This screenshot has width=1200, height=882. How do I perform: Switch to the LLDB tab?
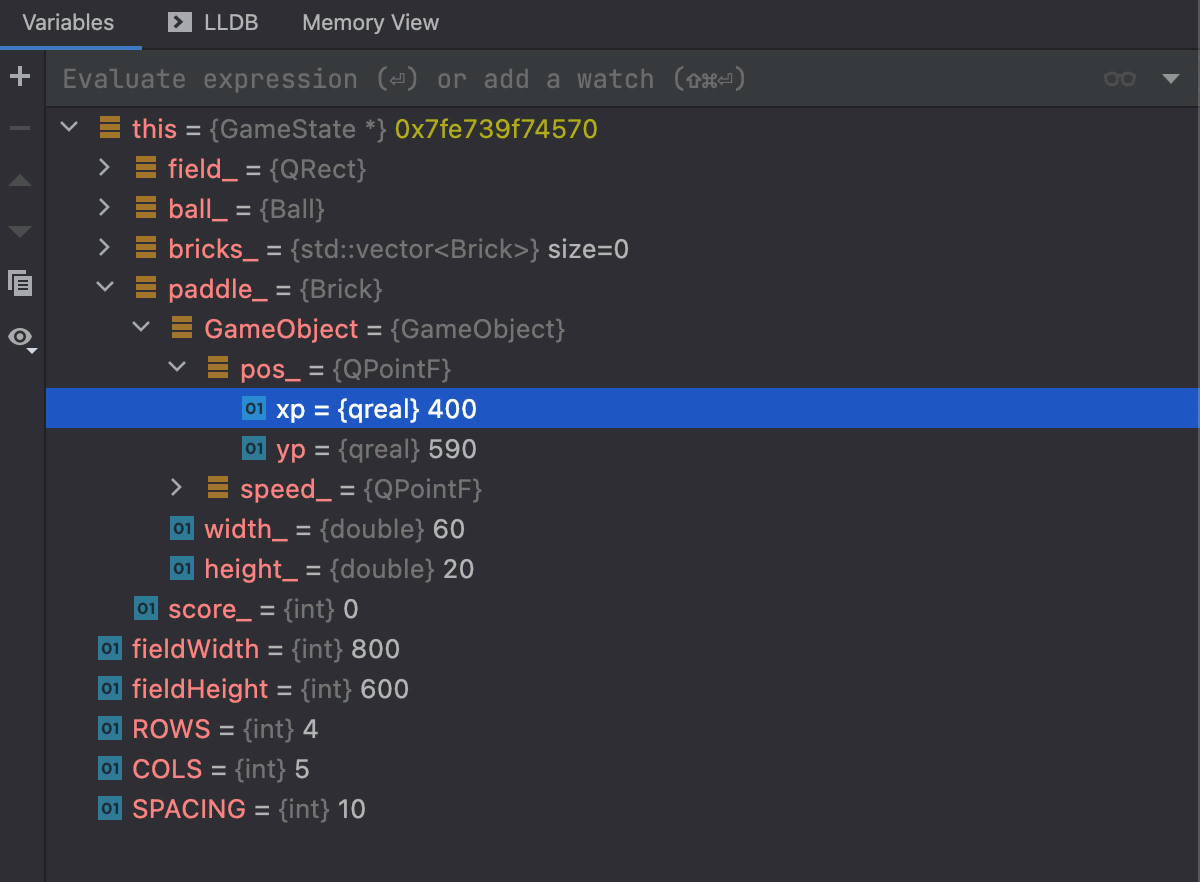click(213, 23)
